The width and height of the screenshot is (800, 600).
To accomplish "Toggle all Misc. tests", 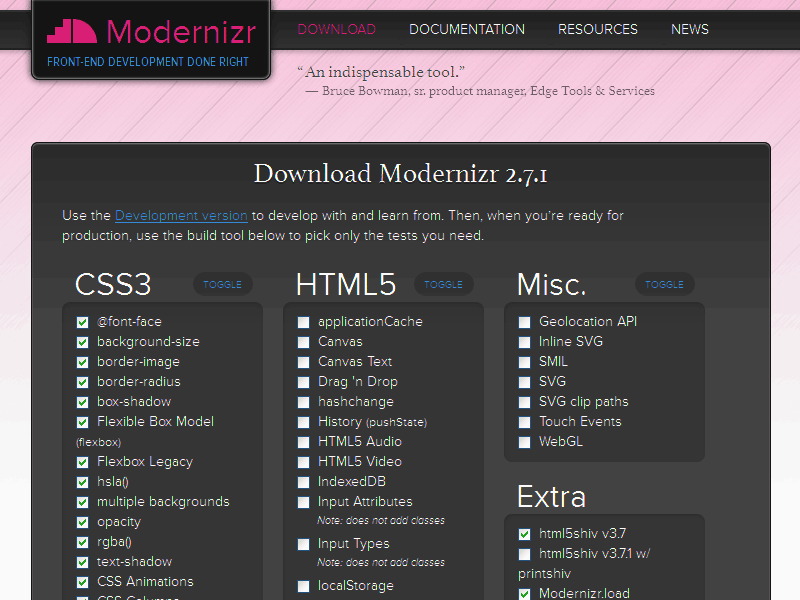I will click(664, 284).
